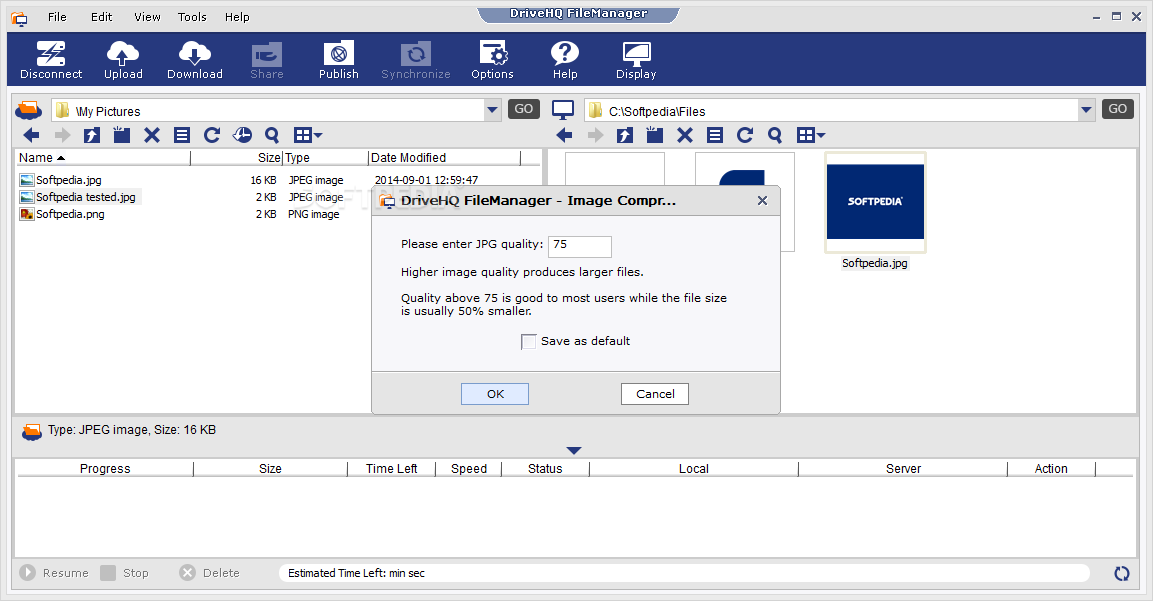This screenshot has width=1153, height=601.
Task: Open the Edit menu
Action: point(101,17)
